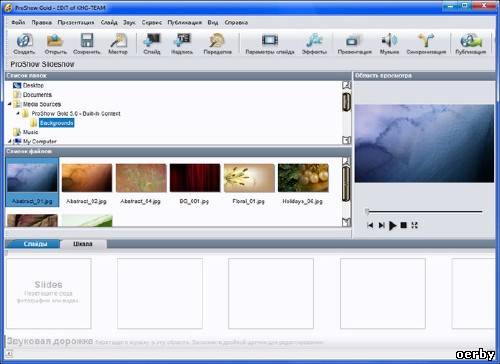The height and width of the screenshot is (364, 500).
Task: Open full-screen preview
Action: (x=414, y=225)
